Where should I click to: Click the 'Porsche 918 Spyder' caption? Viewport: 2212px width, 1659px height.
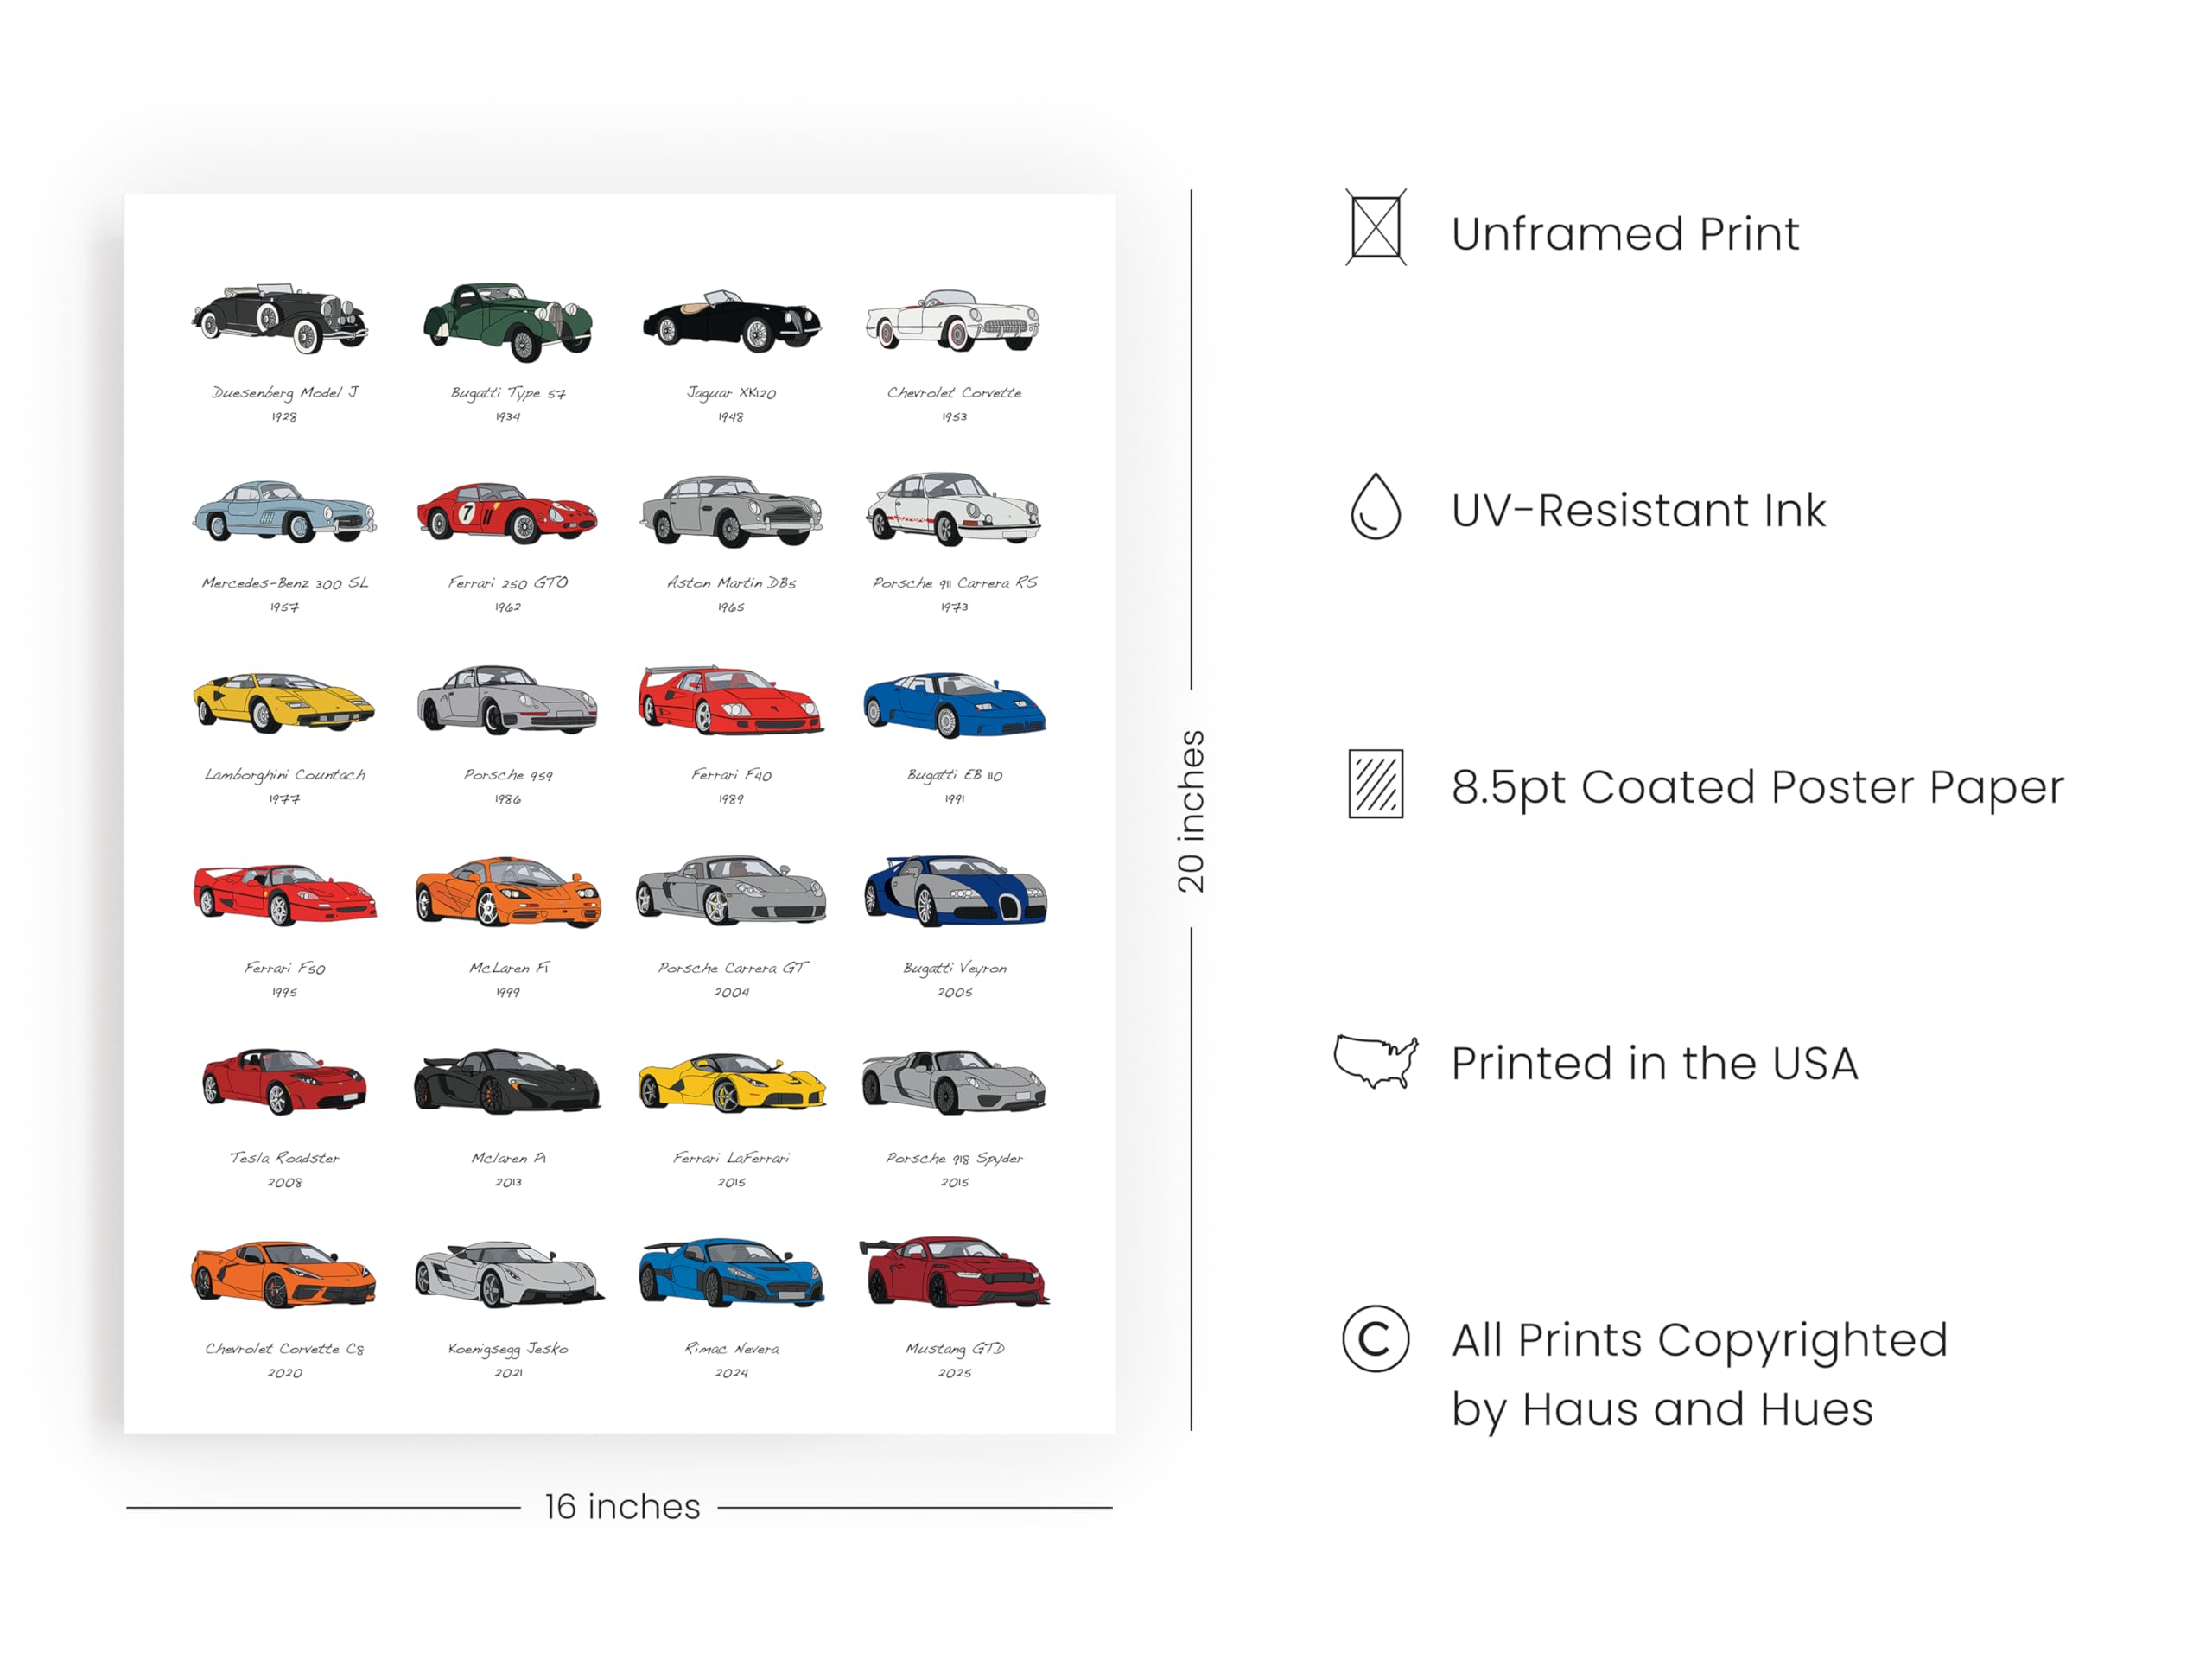click(954, 1158)
